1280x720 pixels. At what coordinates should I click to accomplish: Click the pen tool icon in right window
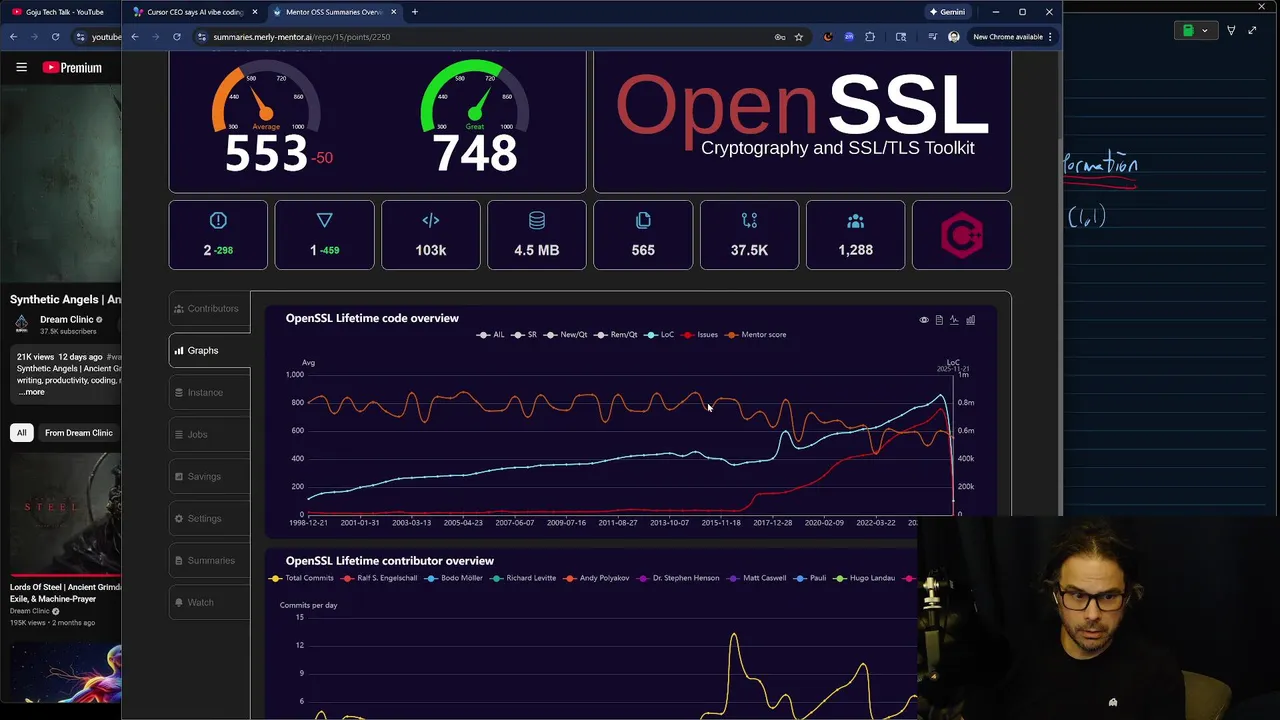1231,30
